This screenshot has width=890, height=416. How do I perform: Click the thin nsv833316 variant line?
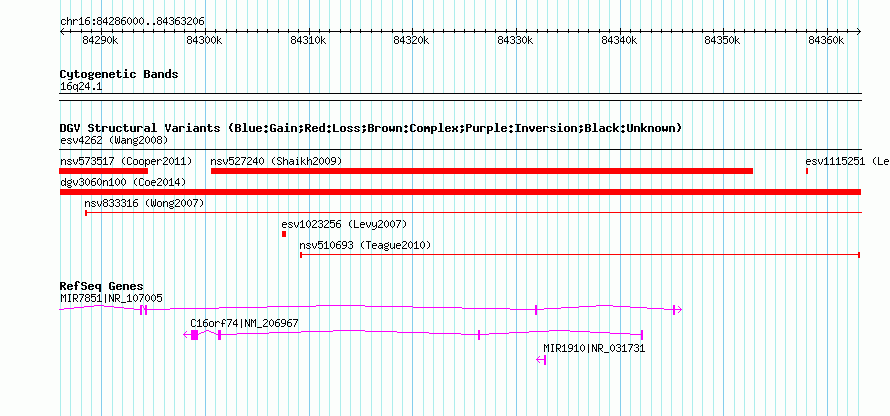[x=473, y=213]
